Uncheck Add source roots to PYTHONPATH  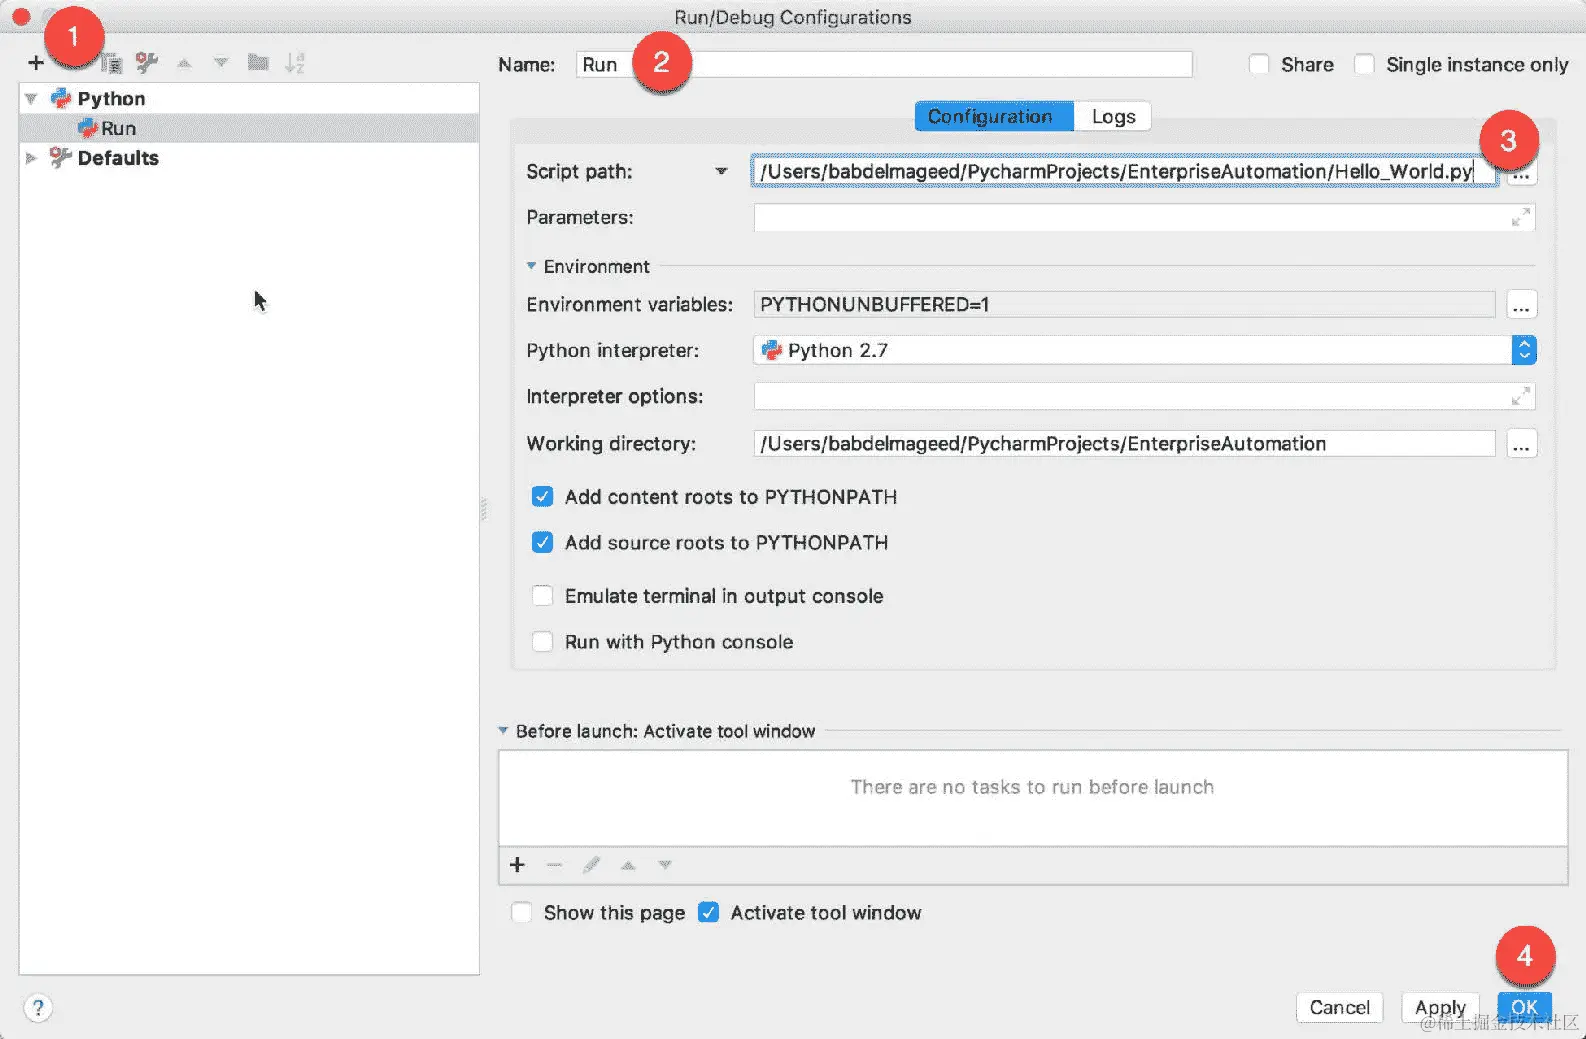coord(542,542)
